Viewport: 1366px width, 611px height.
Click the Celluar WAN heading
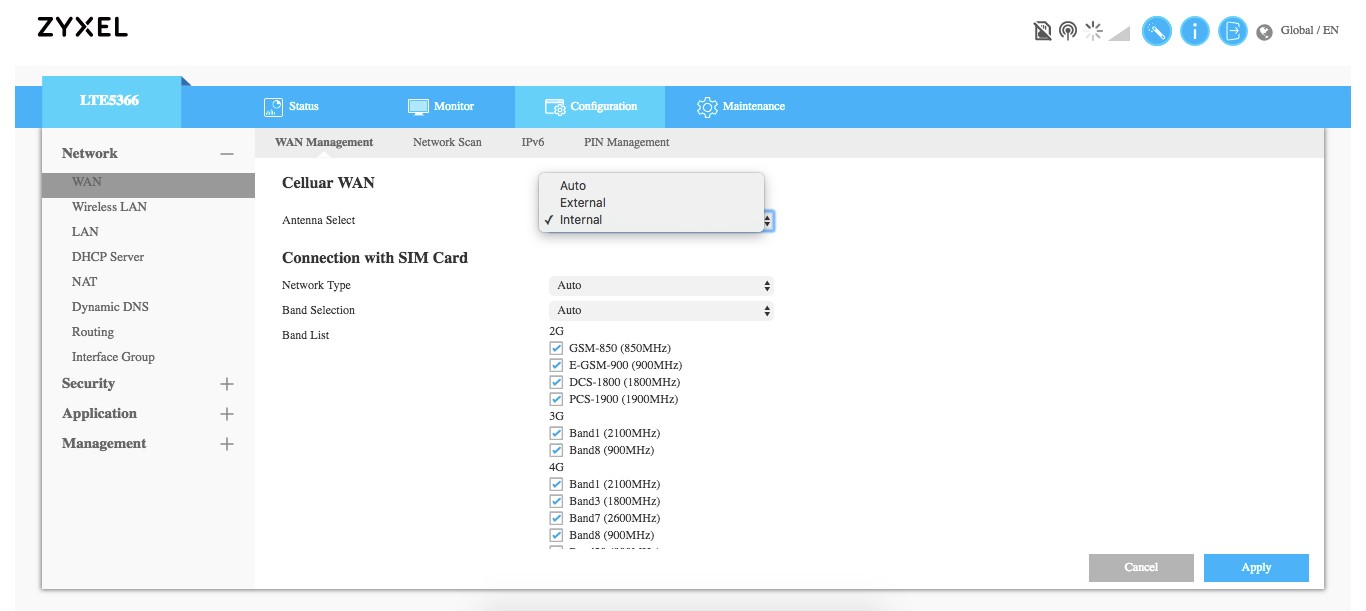pos(328,183)
